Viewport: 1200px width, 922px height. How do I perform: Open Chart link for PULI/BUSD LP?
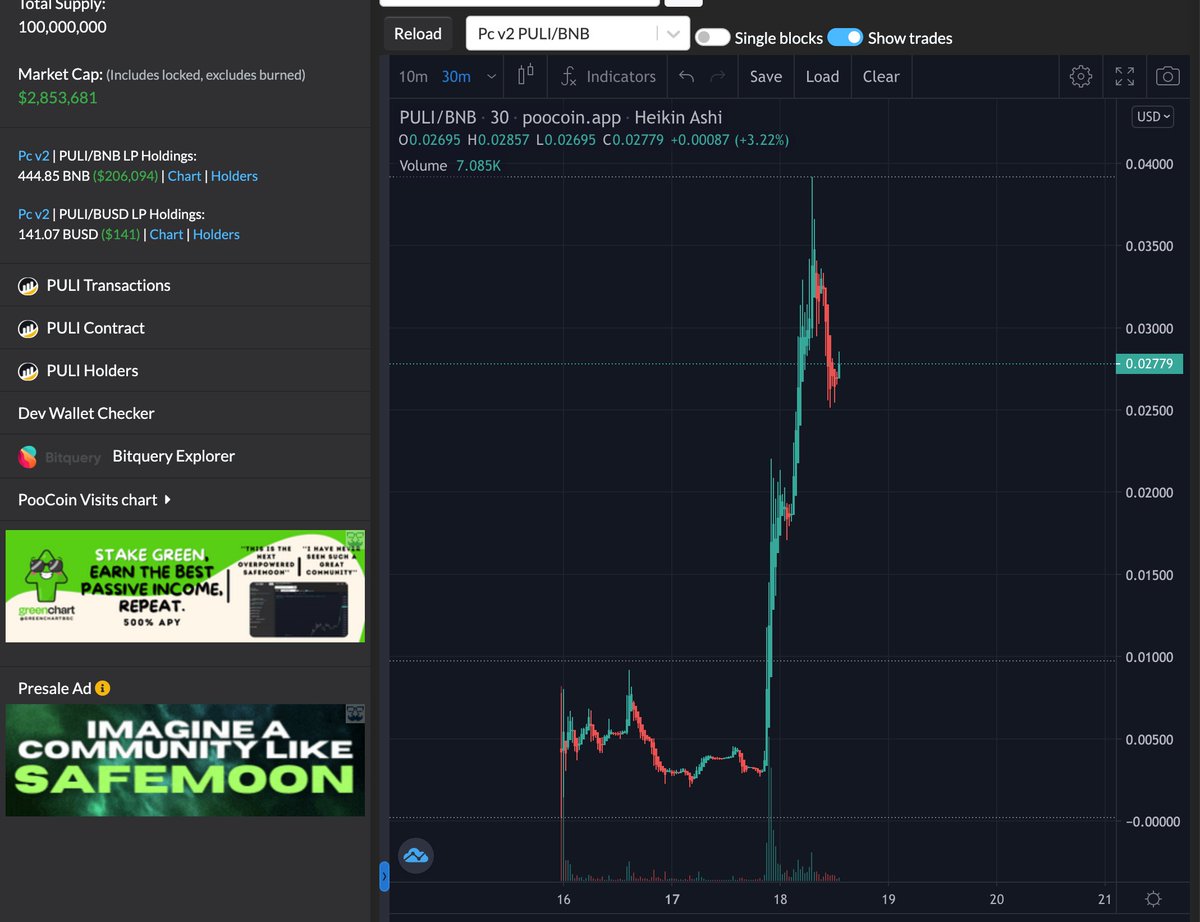(x=166, y=234)
